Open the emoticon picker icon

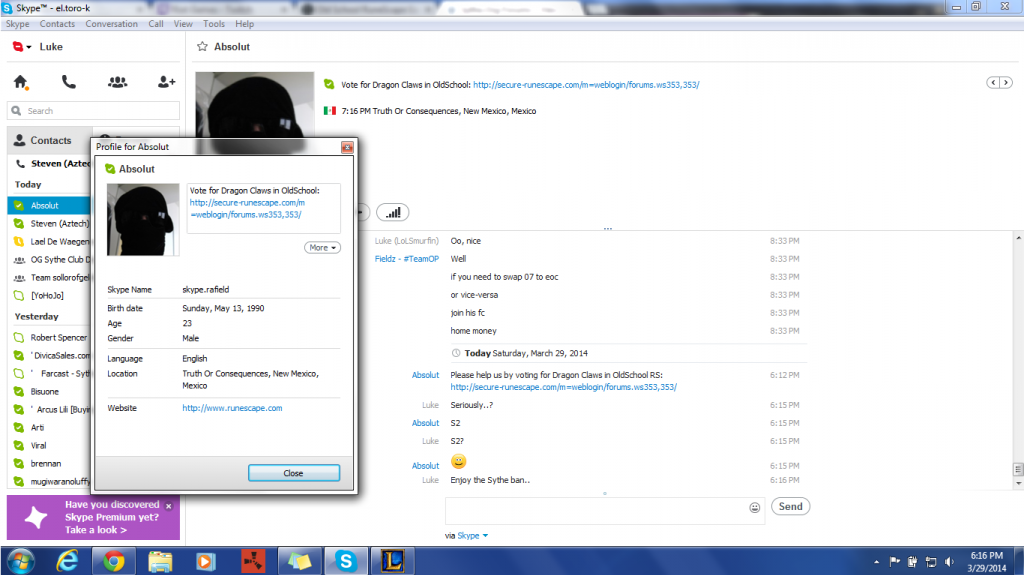(755, 508)
